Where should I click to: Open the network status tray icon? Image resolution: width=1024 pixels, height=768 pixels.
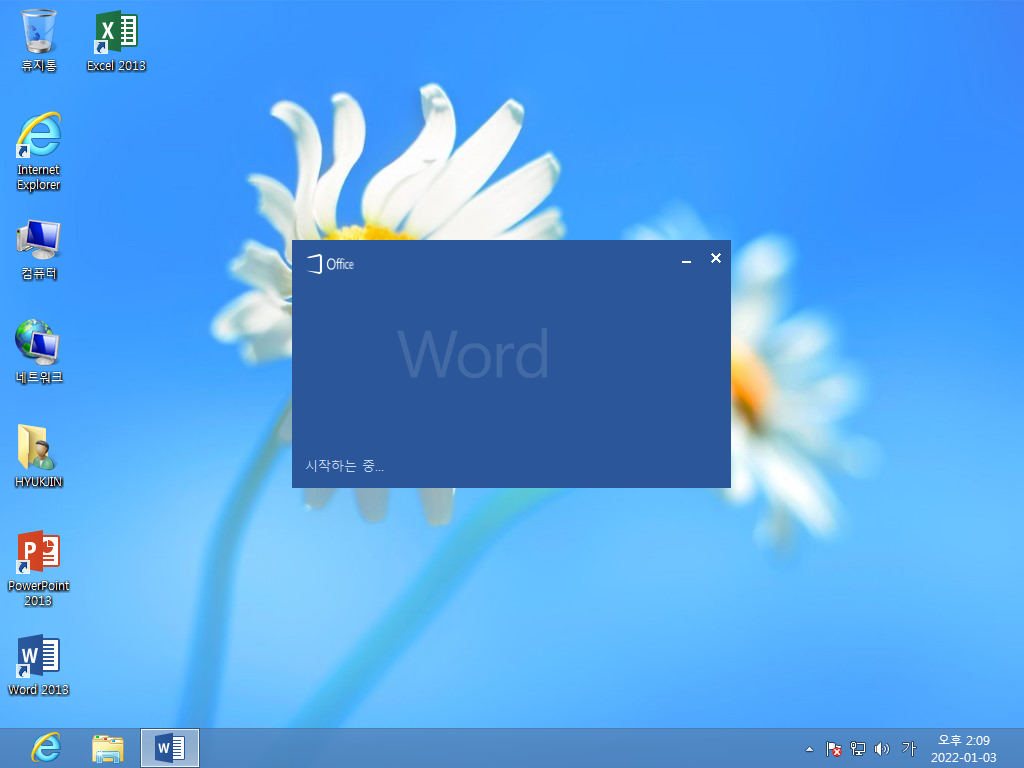point(857,749)
